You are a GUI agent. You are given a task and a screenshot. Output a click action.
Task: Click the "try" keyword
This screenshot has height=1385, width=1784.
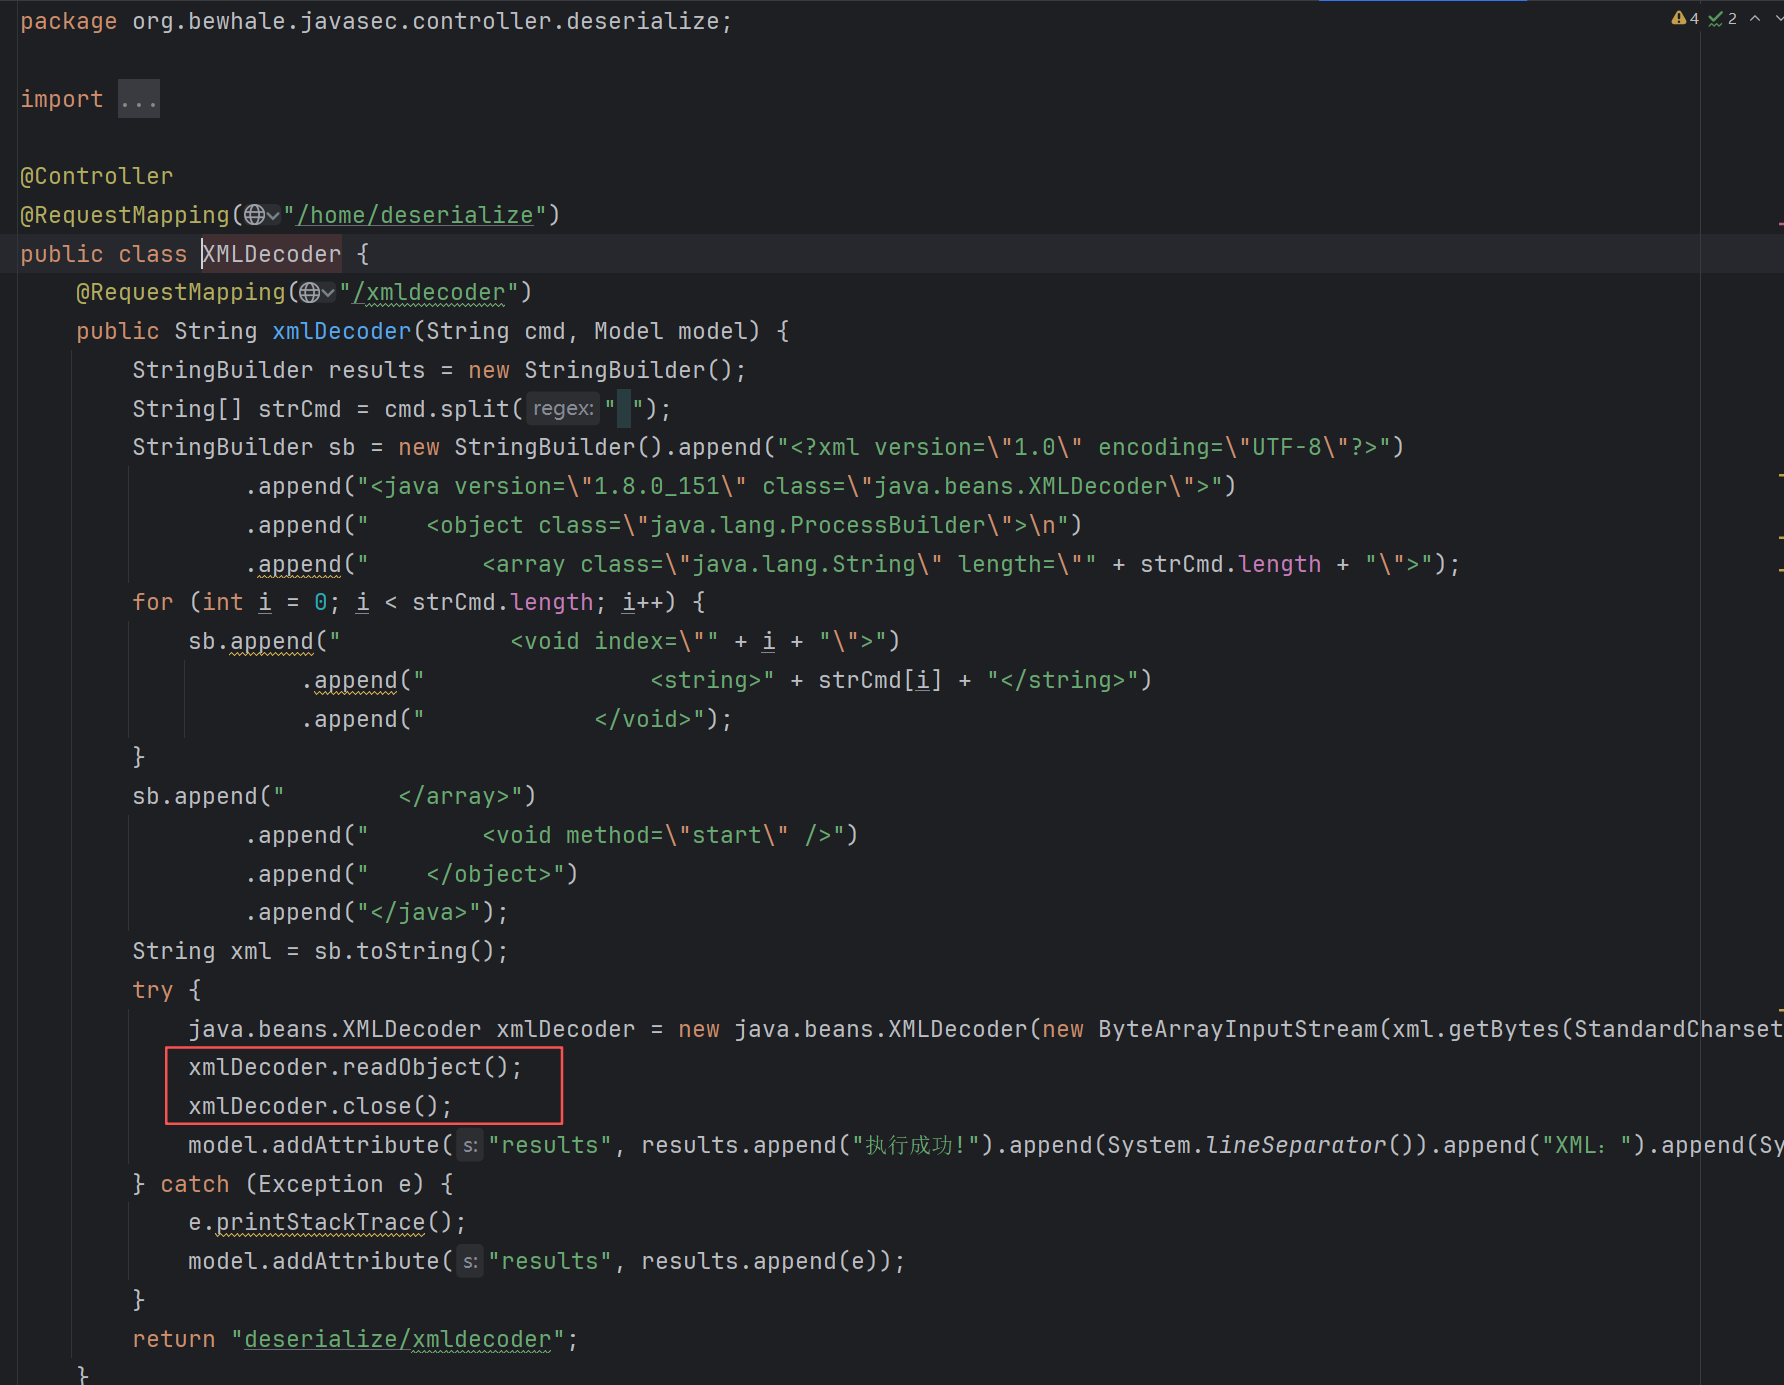[153, 990]
